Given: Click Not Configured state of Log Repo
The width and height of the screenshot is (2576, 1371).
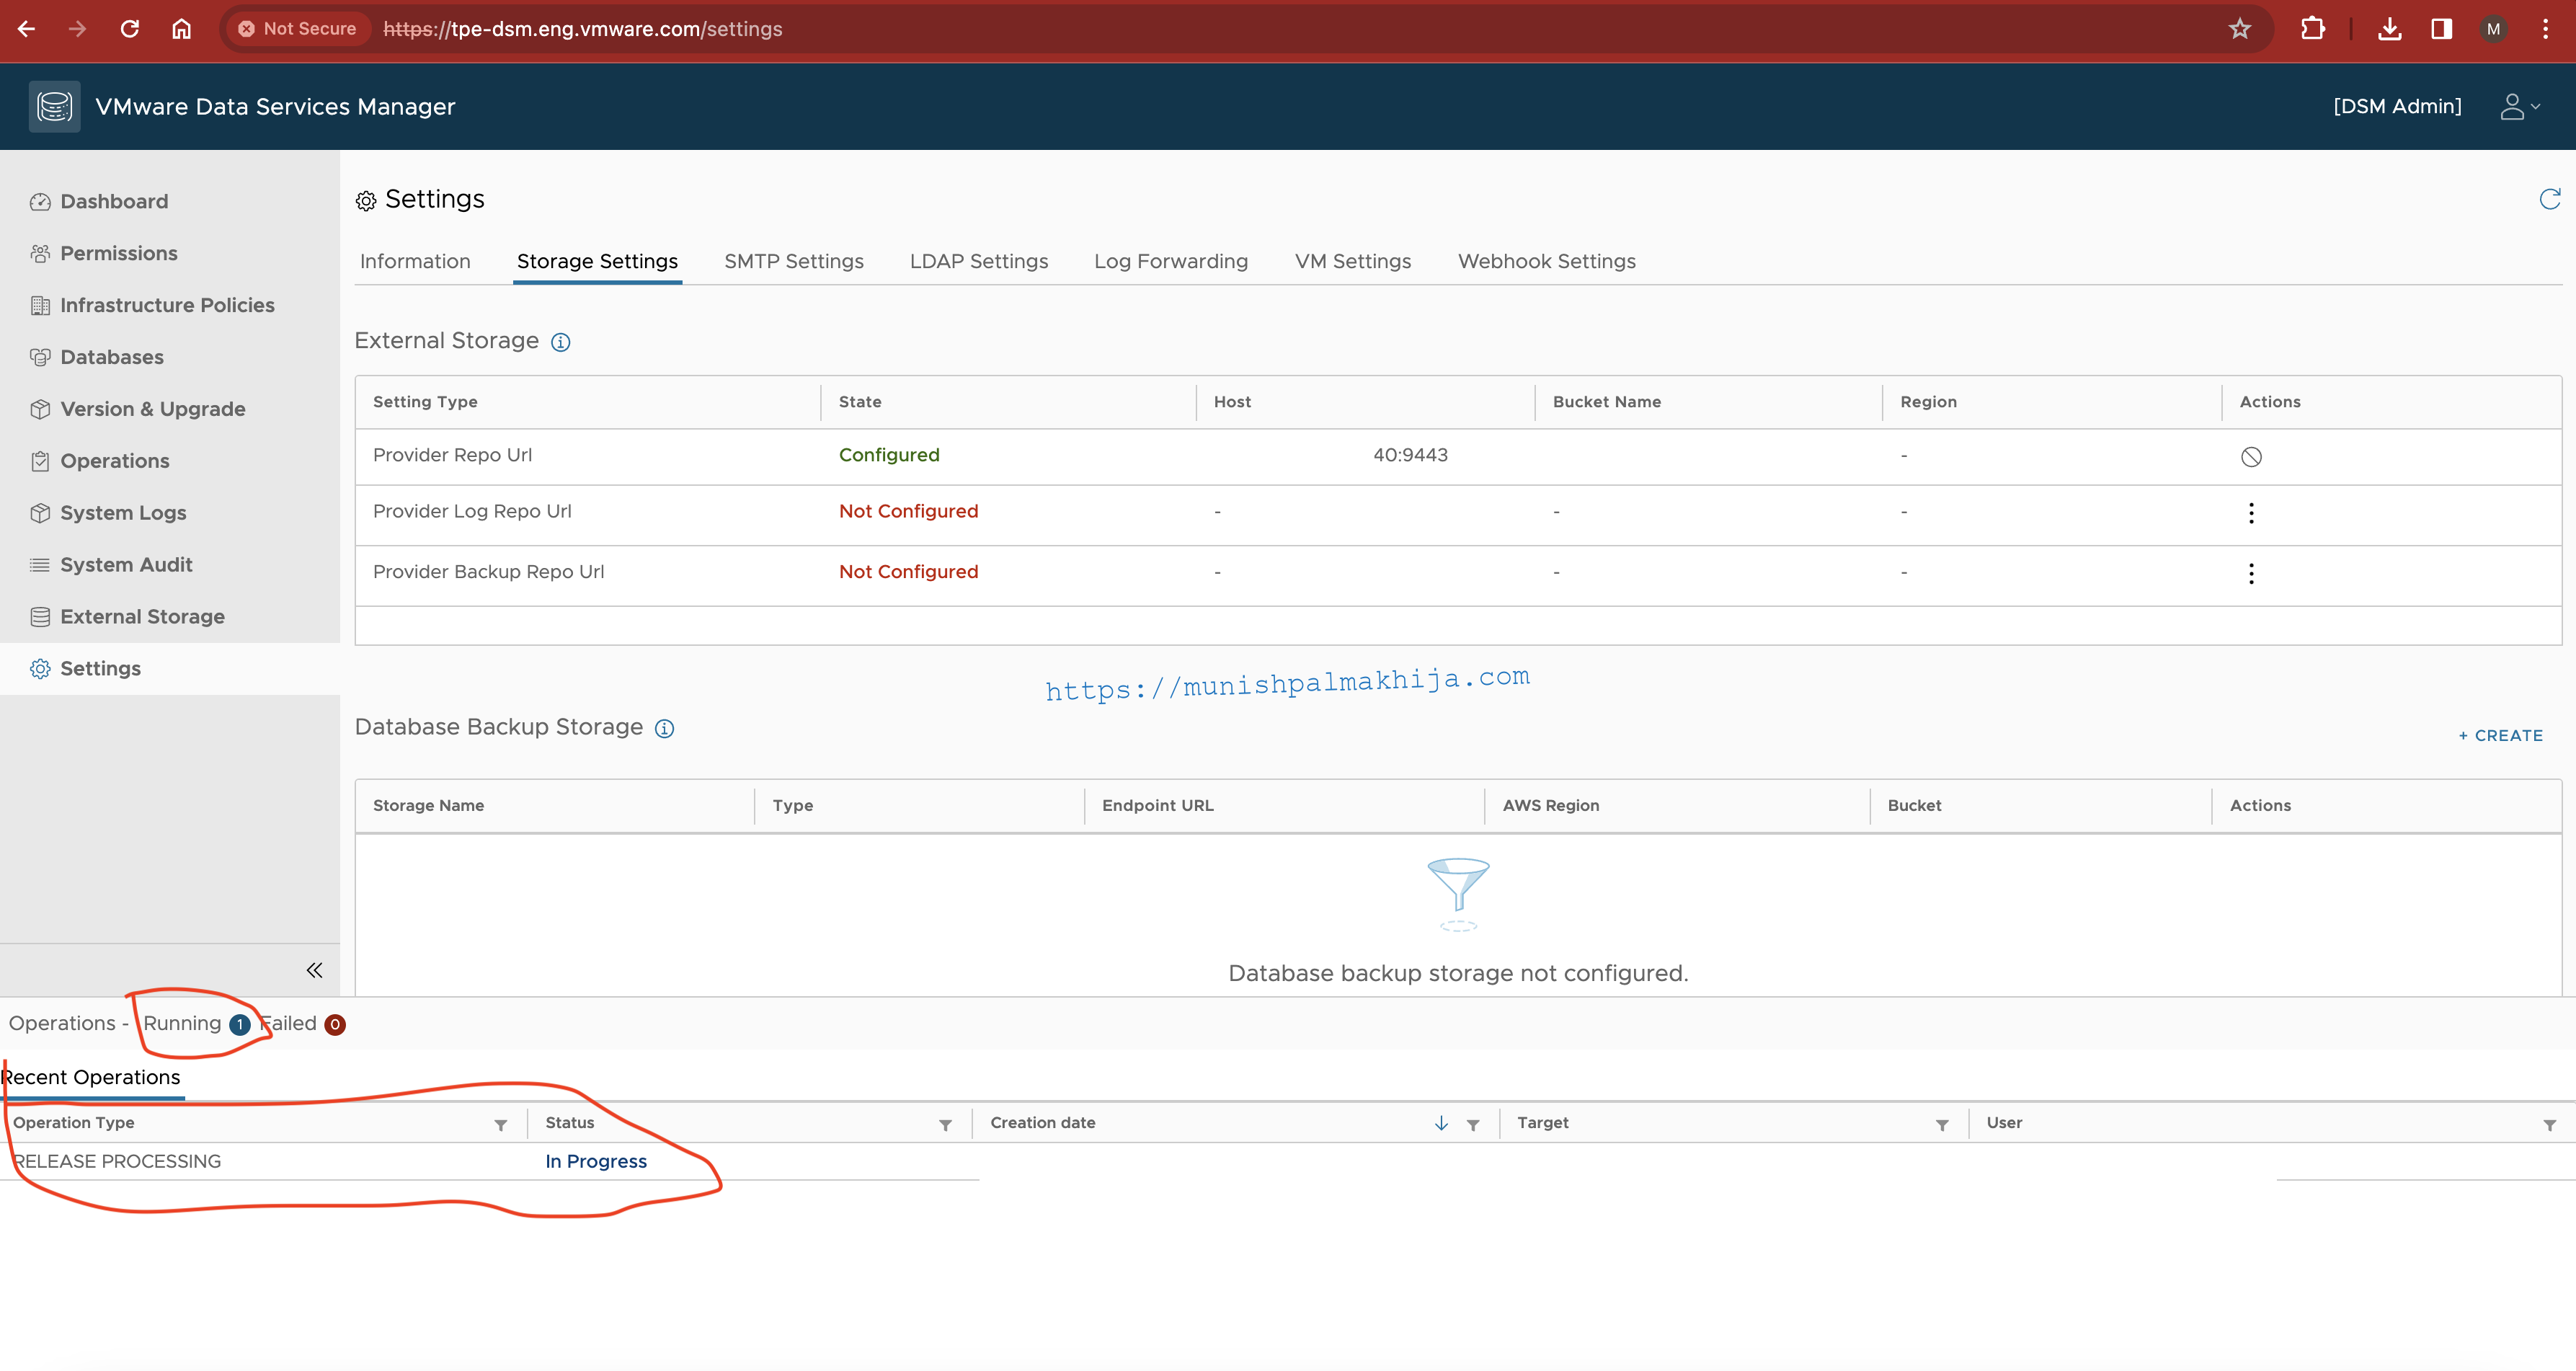Looking at the screenshot, I should click(x=908, y=511).
